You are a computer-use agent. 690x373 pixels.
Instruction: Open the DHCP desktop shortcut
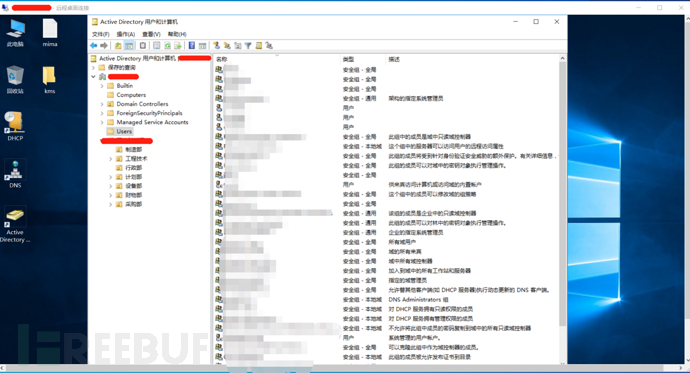click(15, 126)
